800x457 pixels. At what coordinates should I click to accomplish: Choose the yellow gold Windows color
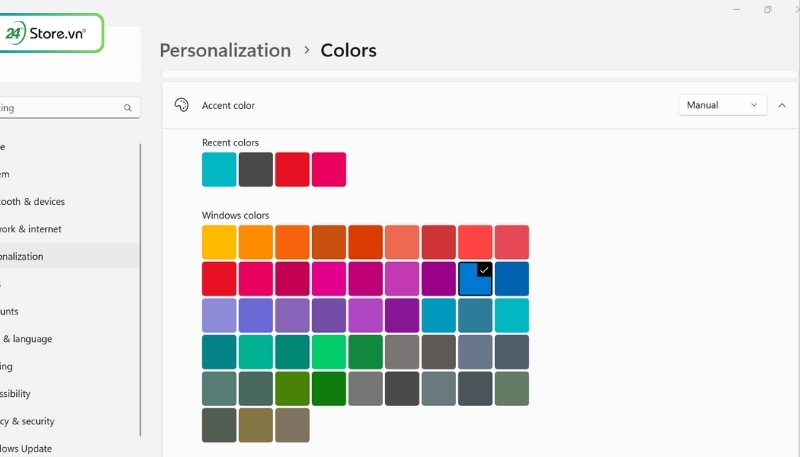(219, 242)
